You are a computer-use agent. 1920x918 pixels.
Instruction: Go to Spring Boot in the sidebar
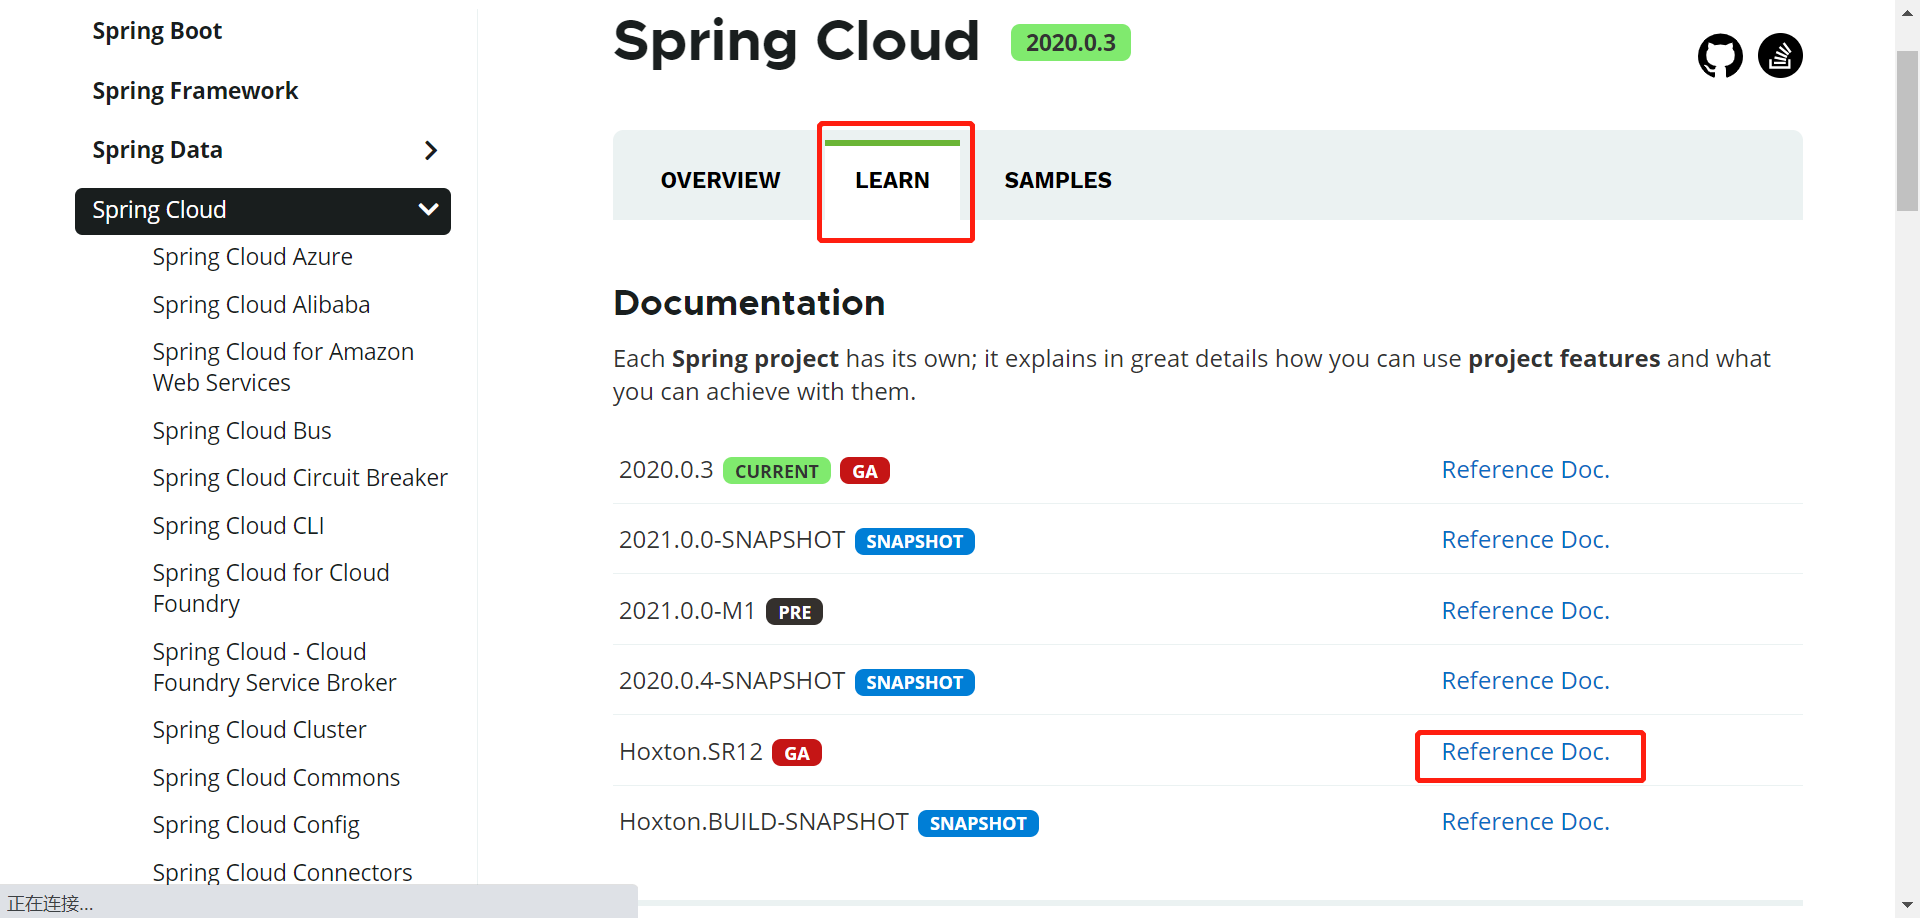pos(157,31)
